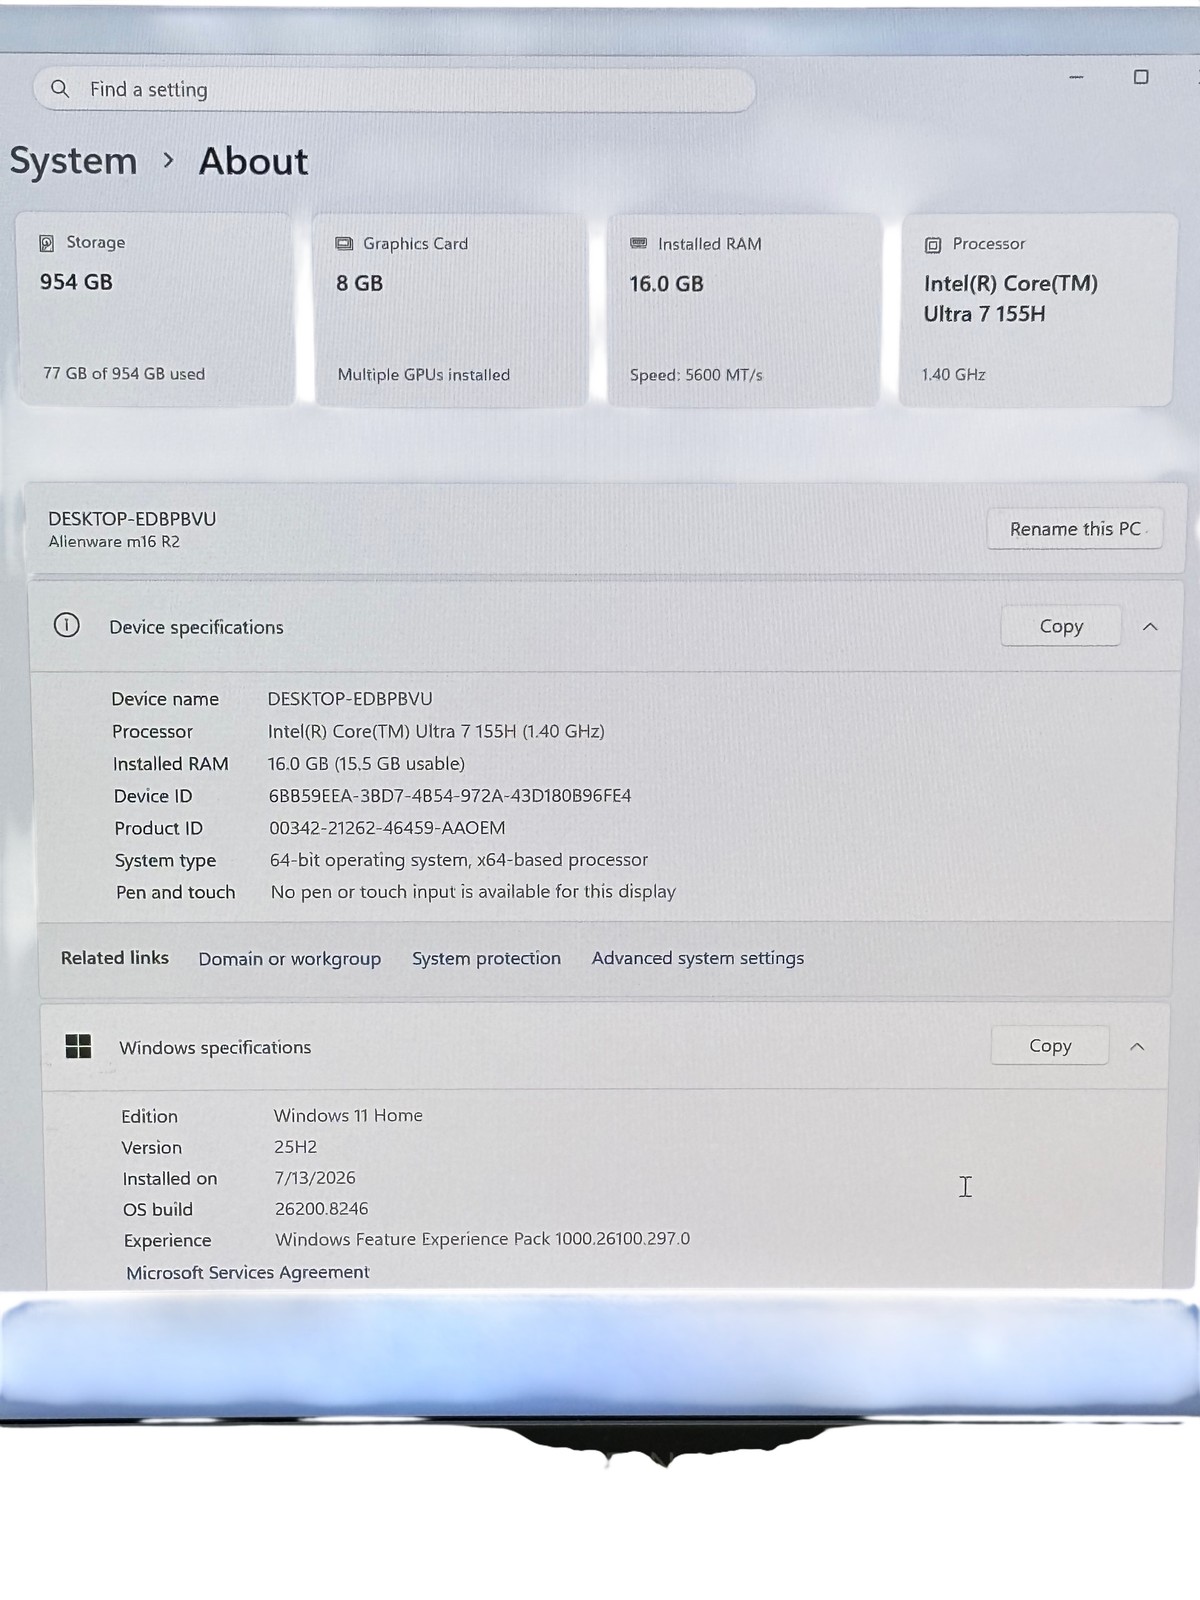The image size is (1200, 1600).
Task: Open System protection link
Action: click(486, 958)
